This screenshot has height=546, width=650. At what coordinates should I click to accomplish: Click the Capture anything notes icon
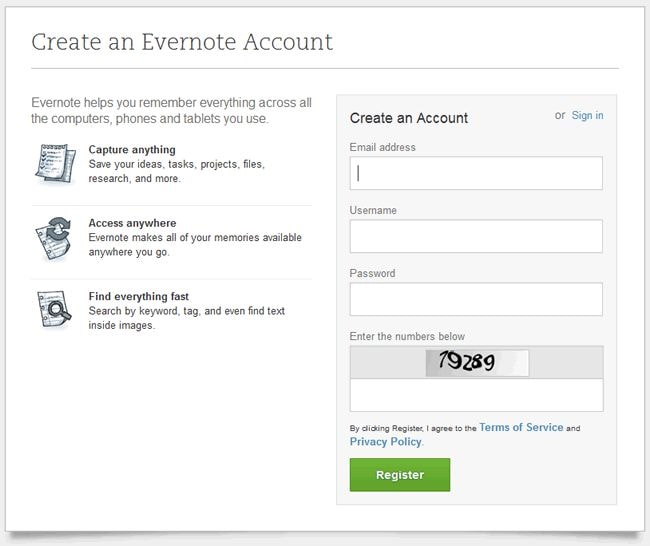[x=56, y=163]
